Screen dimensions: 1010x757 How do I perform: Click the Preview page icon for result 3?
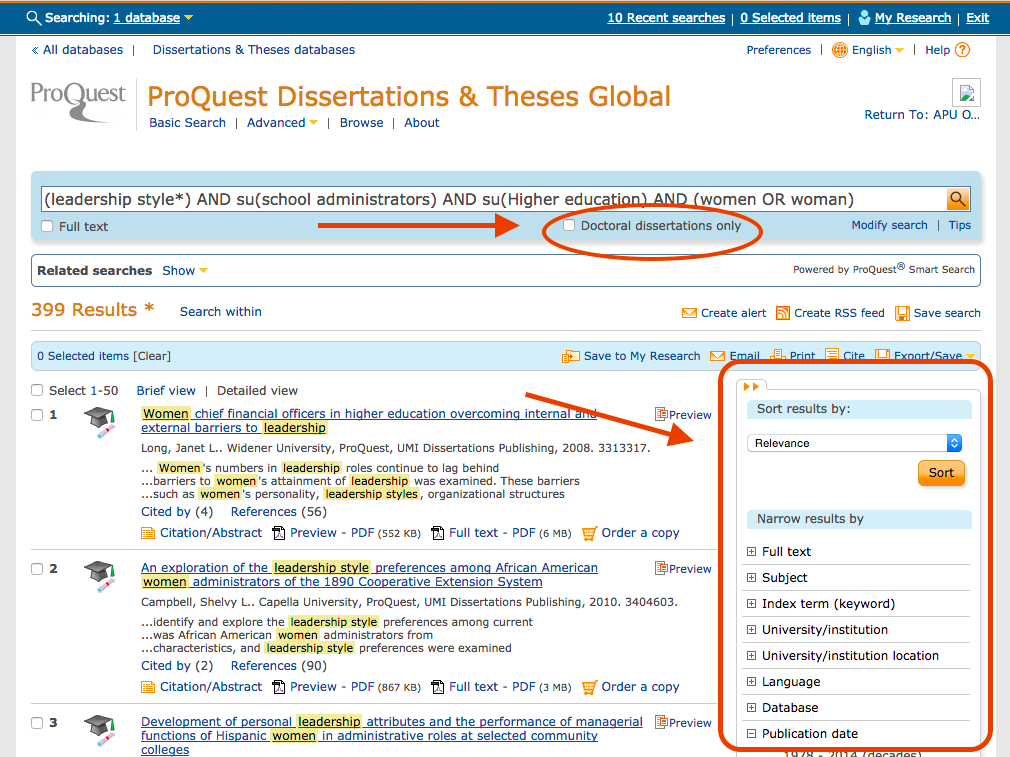coord(661,722)
